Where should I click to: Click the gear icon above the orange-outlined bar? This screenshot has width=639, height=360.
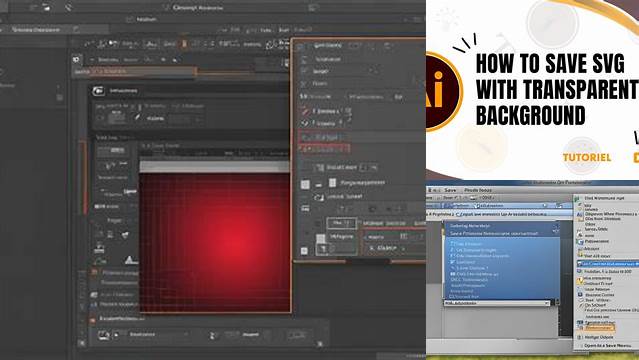coord(76,60)
